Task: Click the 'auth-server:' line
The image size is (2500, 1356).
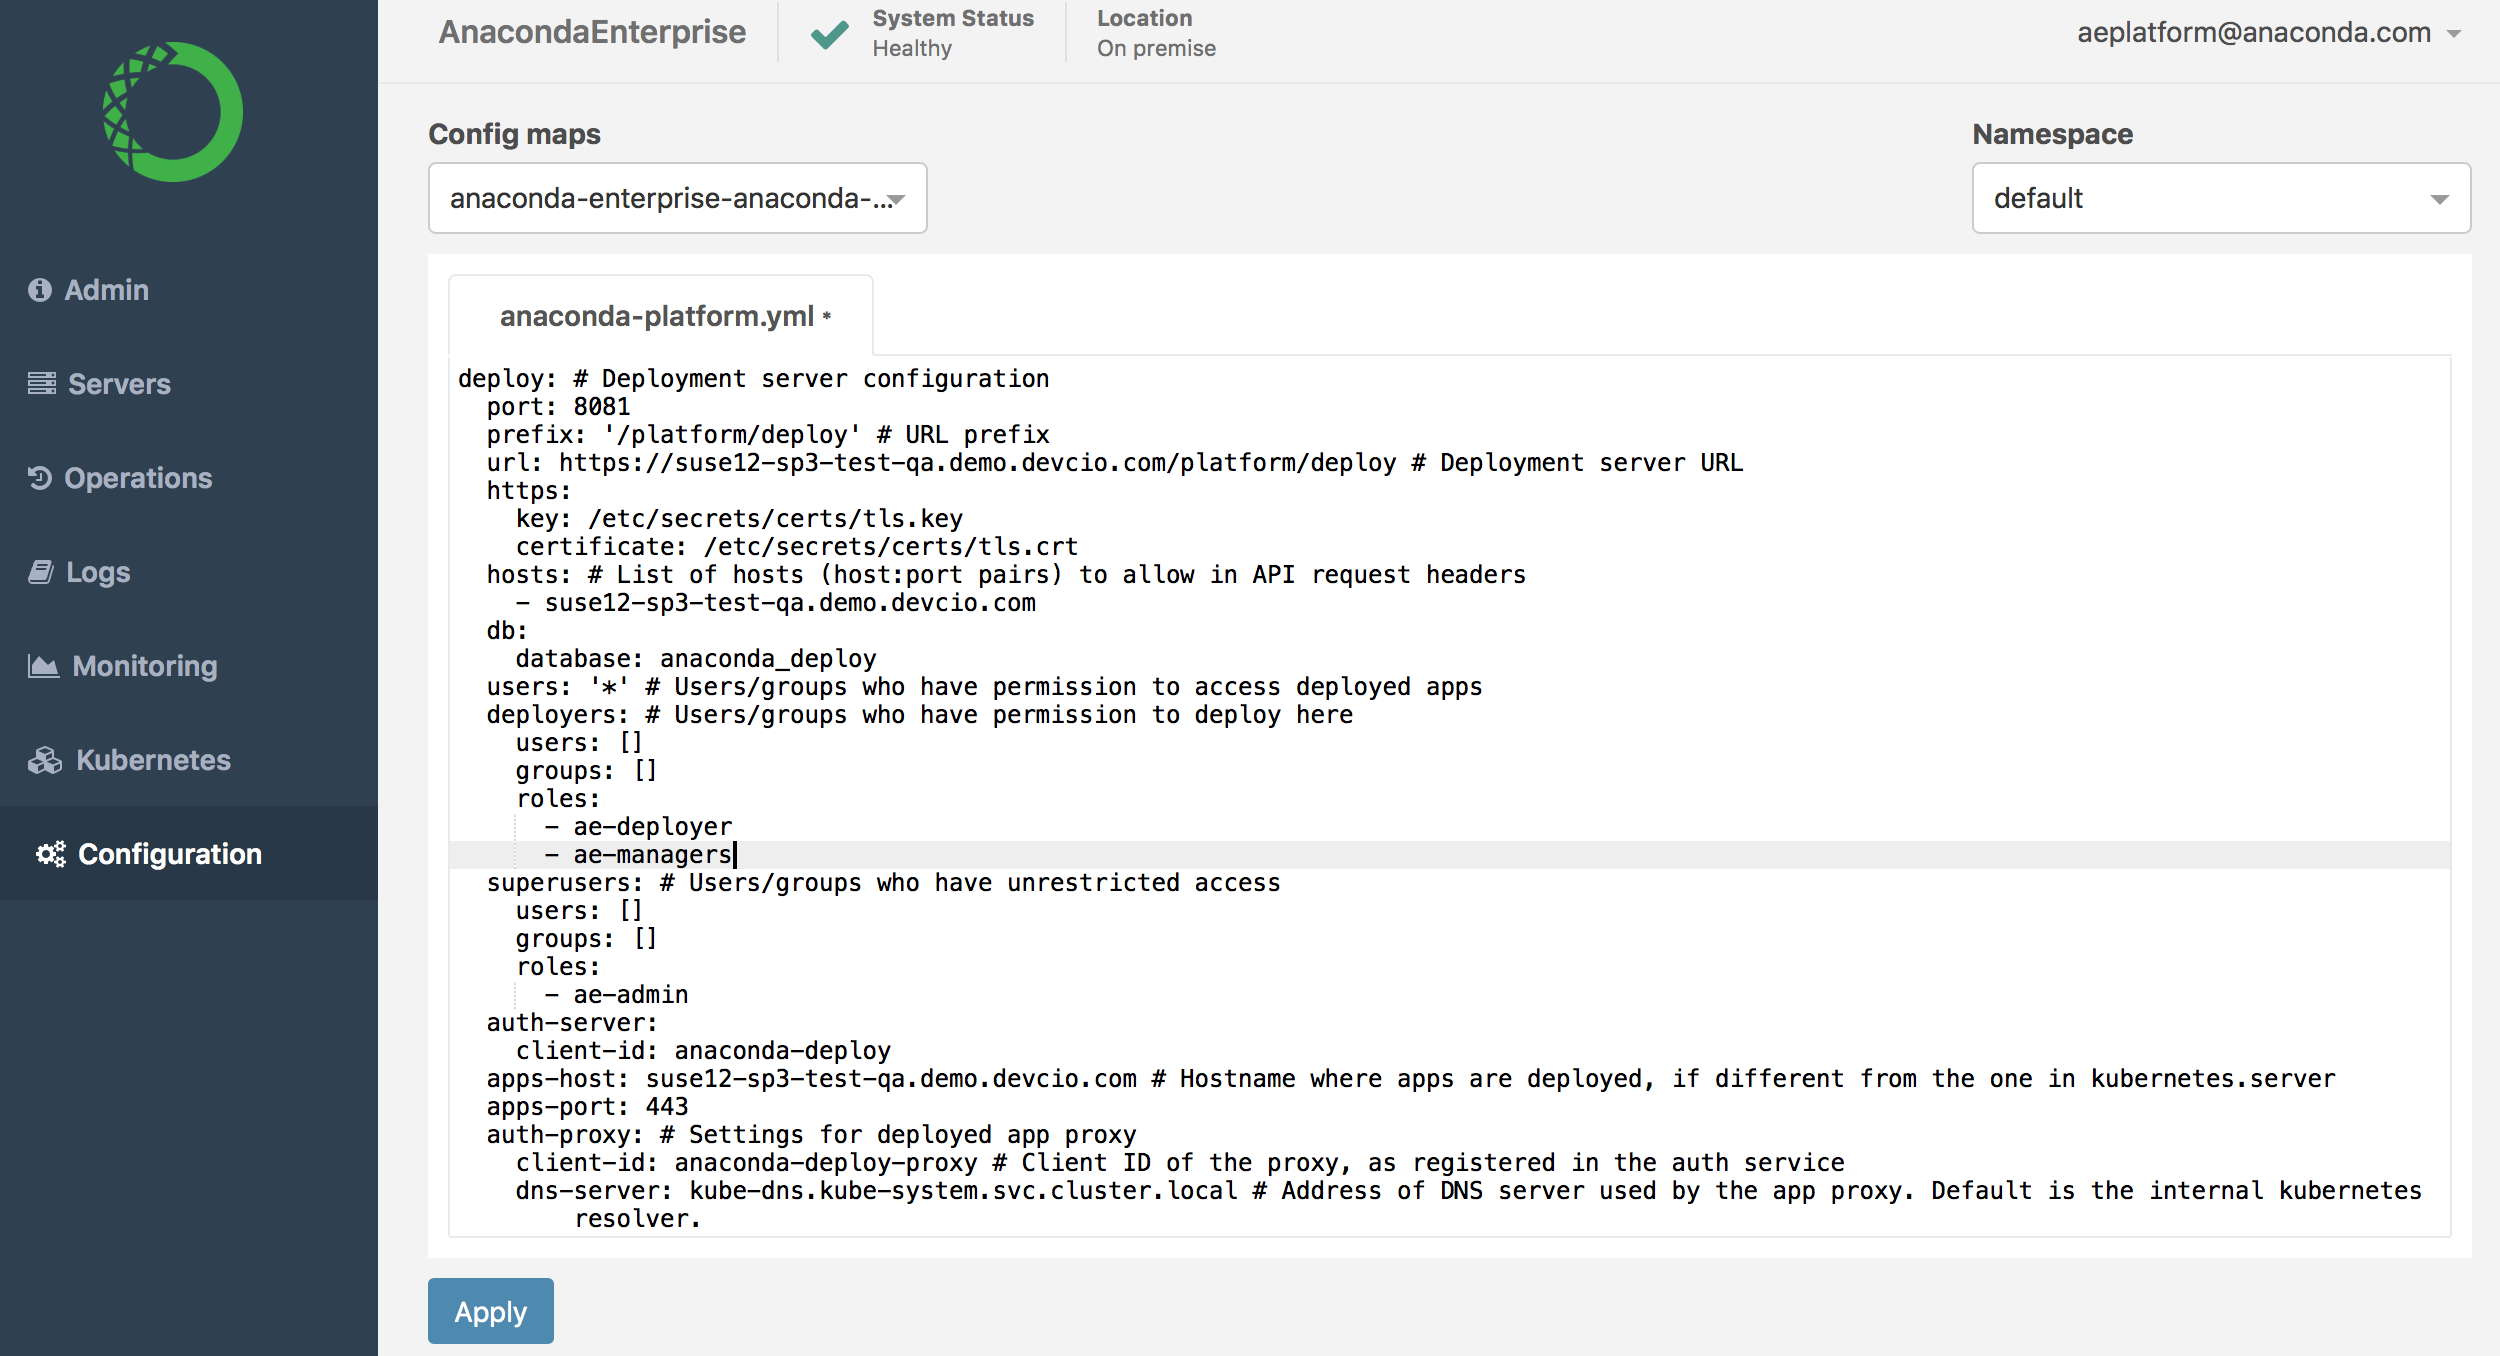Action: [x=572, y=1023]
